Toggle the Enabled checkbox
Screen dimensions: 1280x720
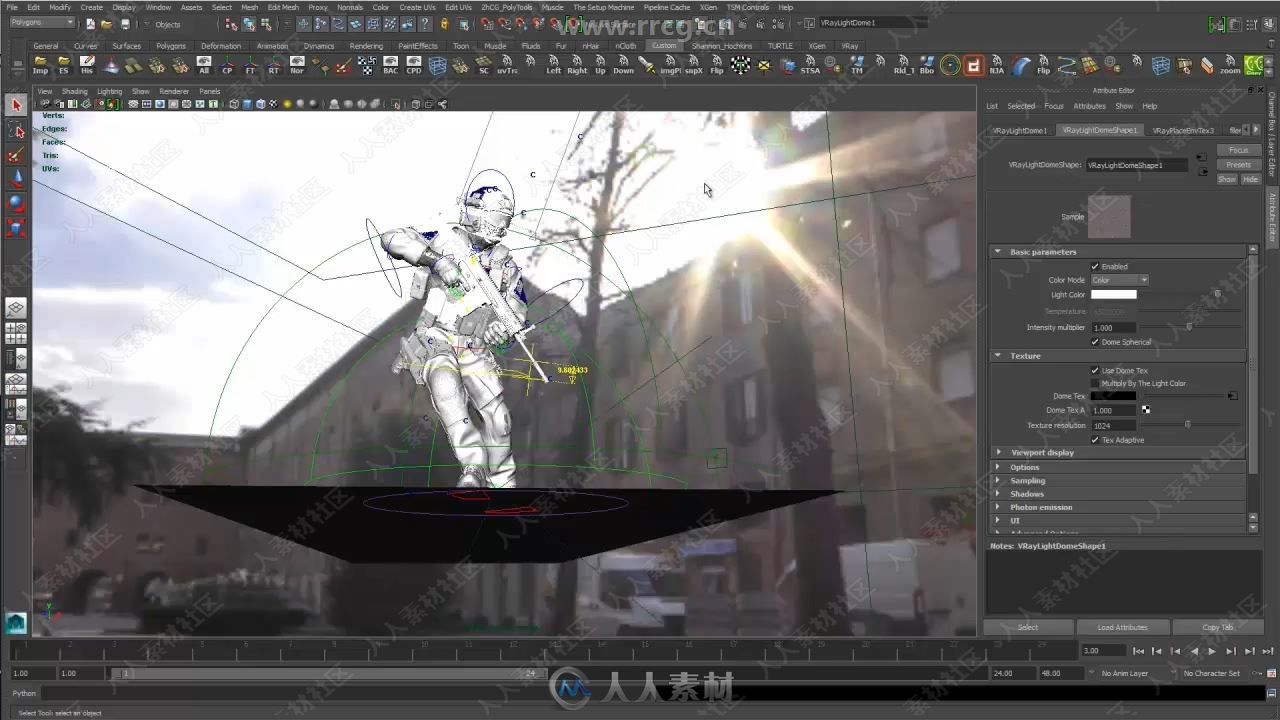1095,266
